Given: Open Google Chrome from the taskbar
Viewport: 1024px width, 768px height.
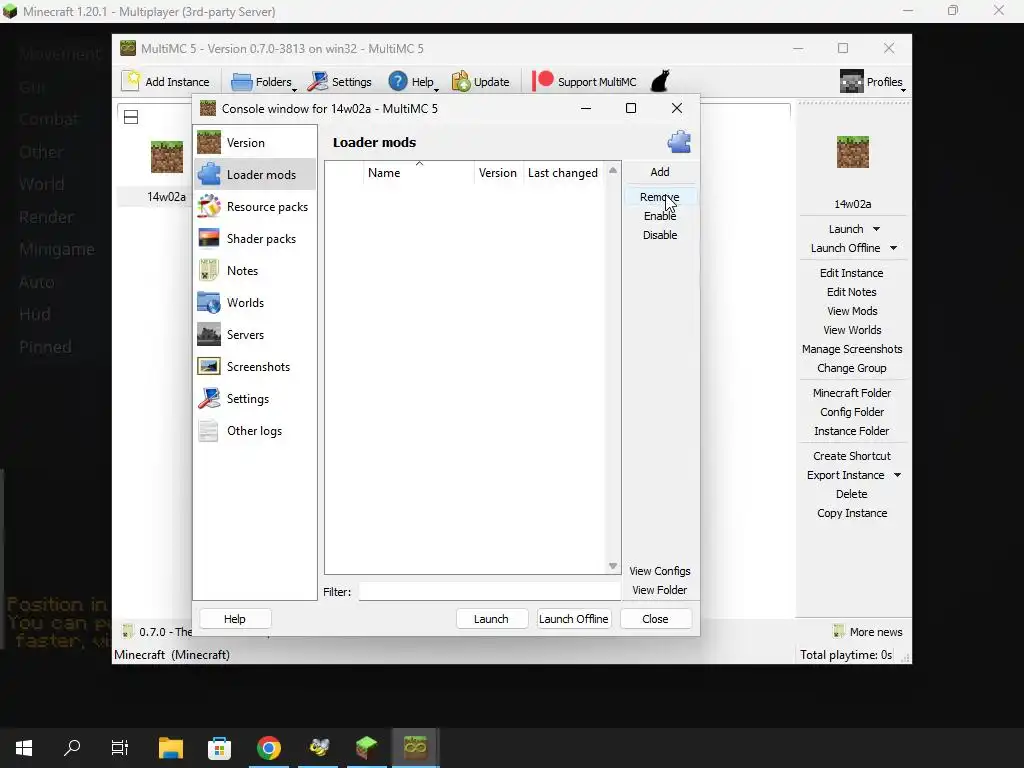Looking at the screenshot, I should (268, 748).
